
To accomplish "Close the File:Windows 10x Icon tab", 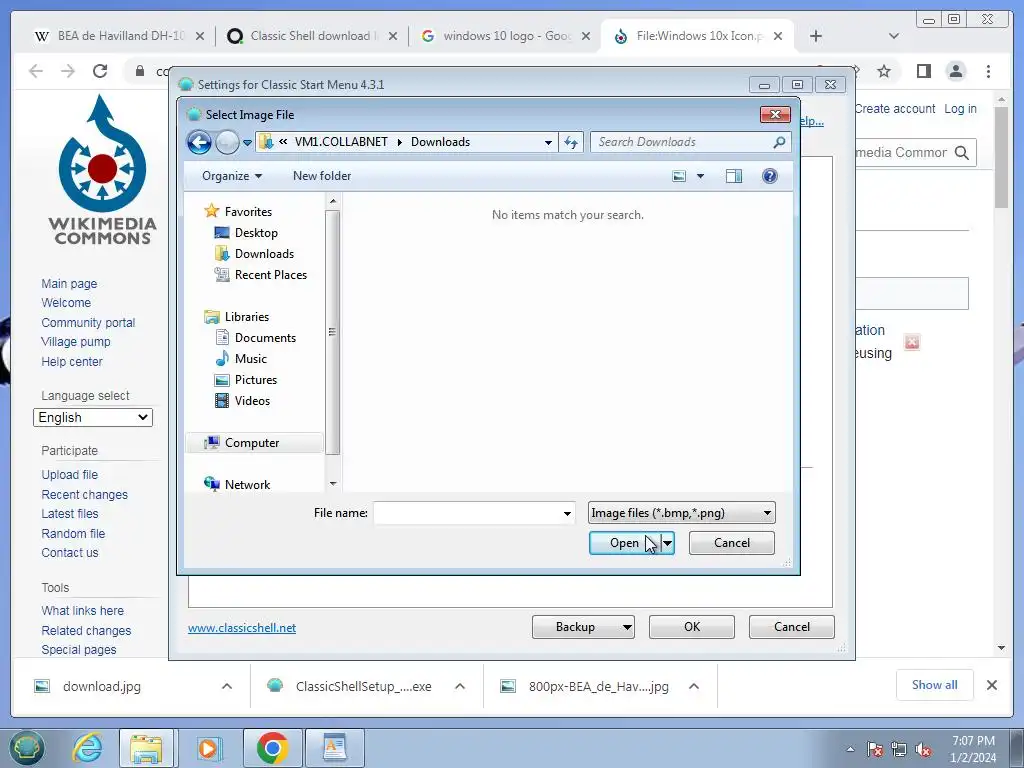I will pyautogui.click(x=778, y=37).
